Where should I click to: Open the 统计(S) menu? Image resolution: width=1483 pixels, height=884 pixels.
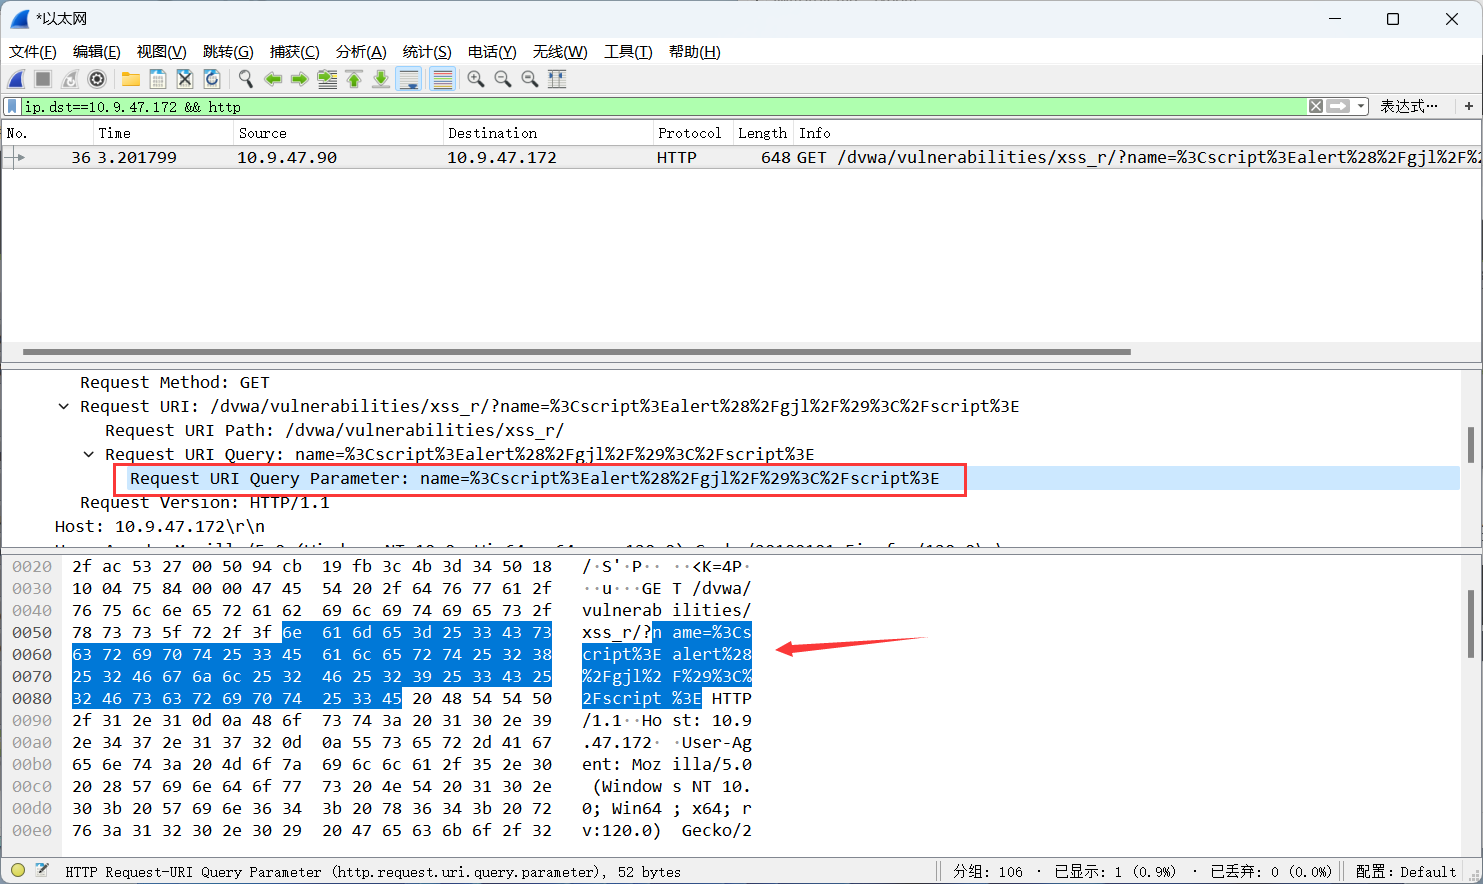coord(427,52)
